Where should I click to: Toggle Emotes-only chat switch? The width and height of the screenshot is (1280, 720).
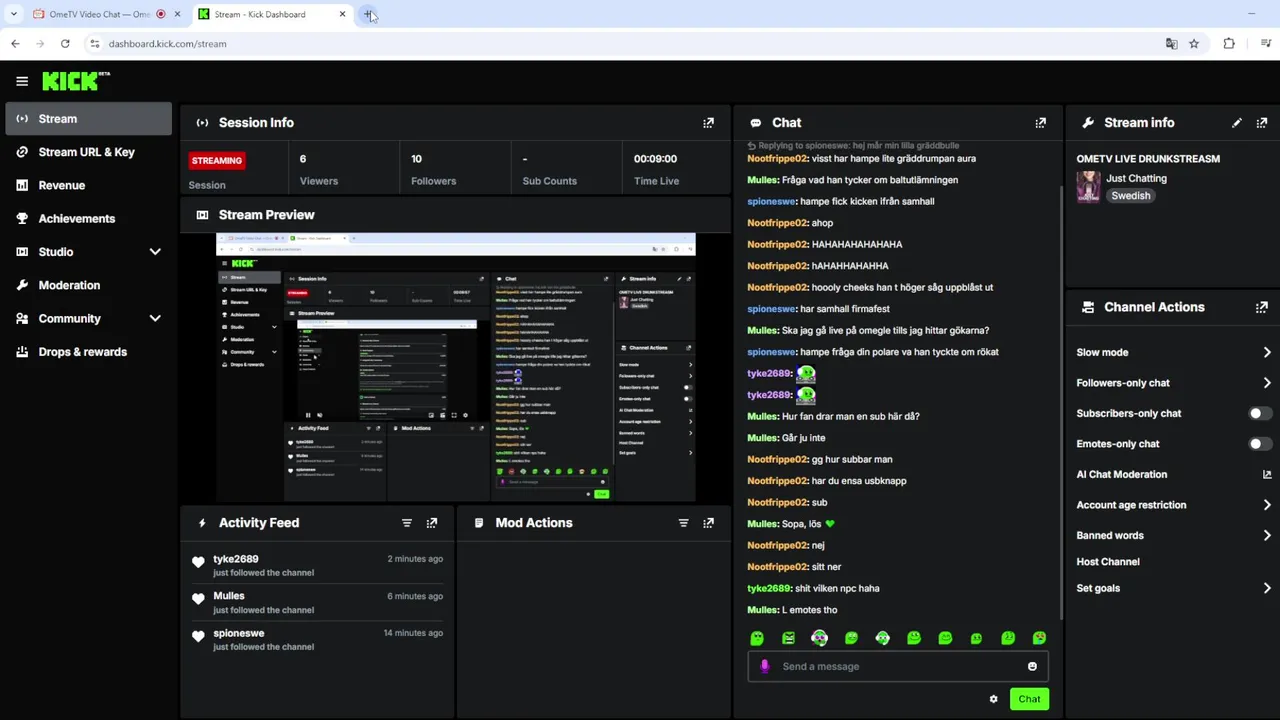click(x=1260, y=444)
